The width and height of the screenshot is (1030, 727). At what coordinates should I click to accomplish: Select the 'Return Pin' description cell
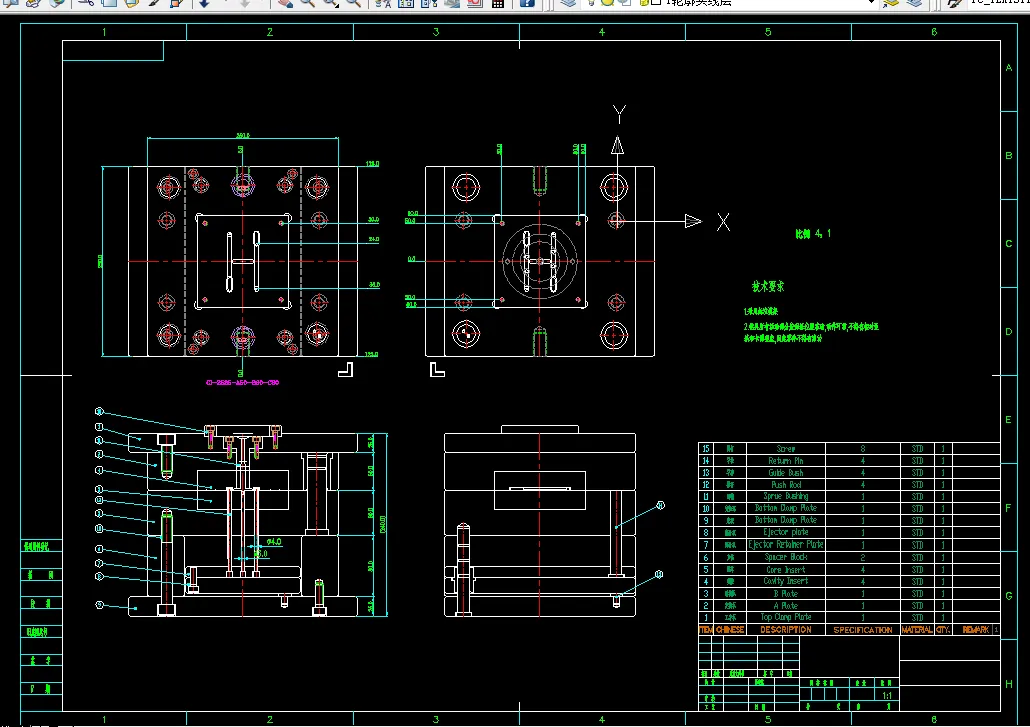coord(786,461)
